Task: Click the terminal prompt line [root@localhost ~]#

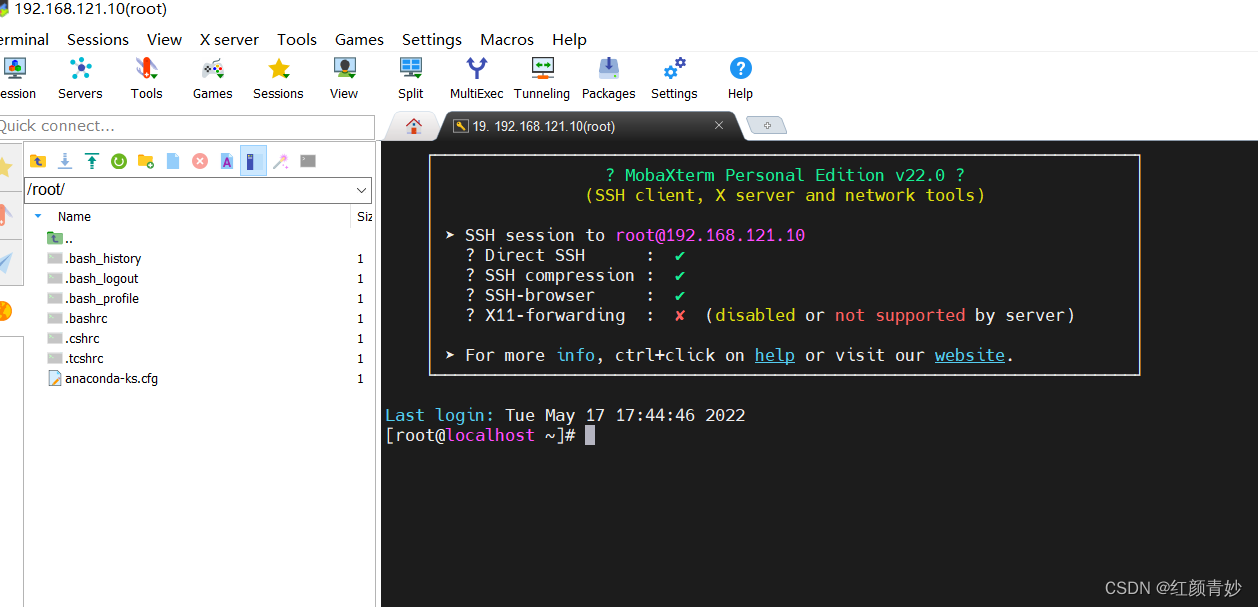Action: pyautogui.click(x=480, y=435)
